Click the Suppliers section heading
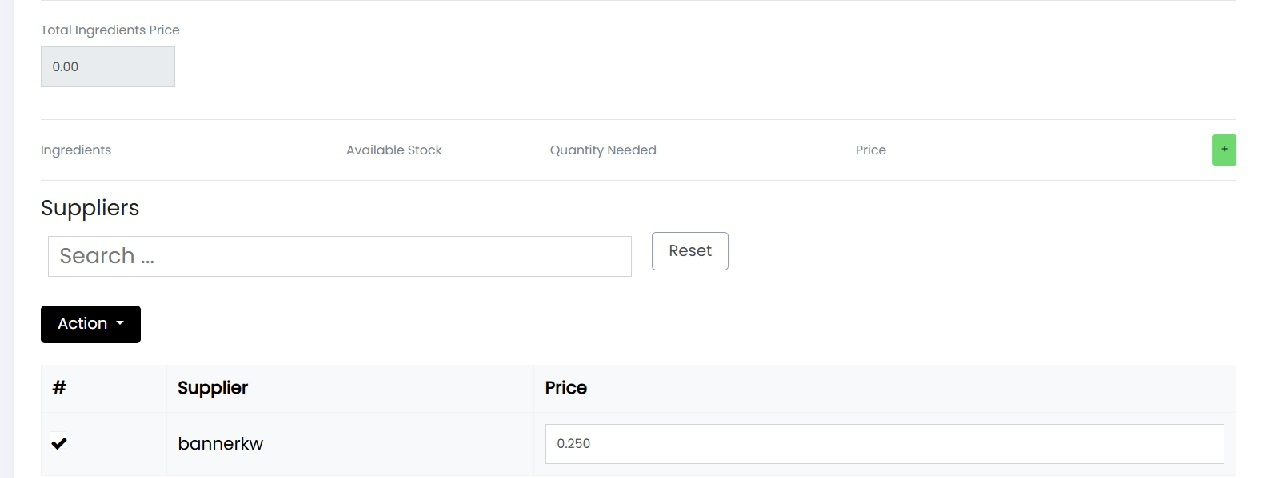Viewport: 1269px width, 478px height. [x=90, y=208]
